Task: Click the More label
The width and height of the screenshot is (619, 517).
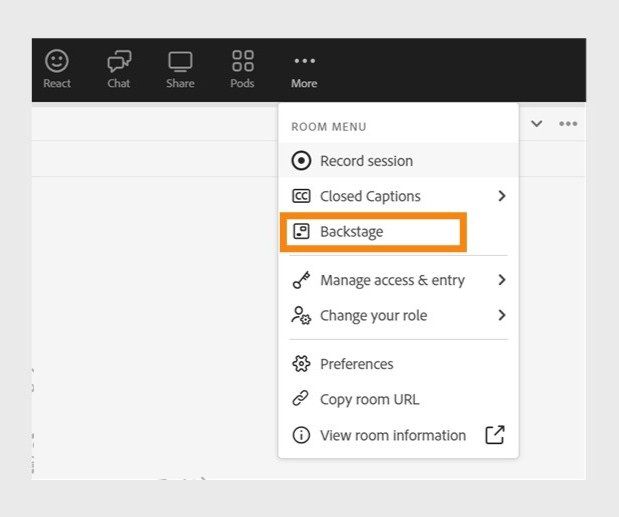Action: (304, 83)
